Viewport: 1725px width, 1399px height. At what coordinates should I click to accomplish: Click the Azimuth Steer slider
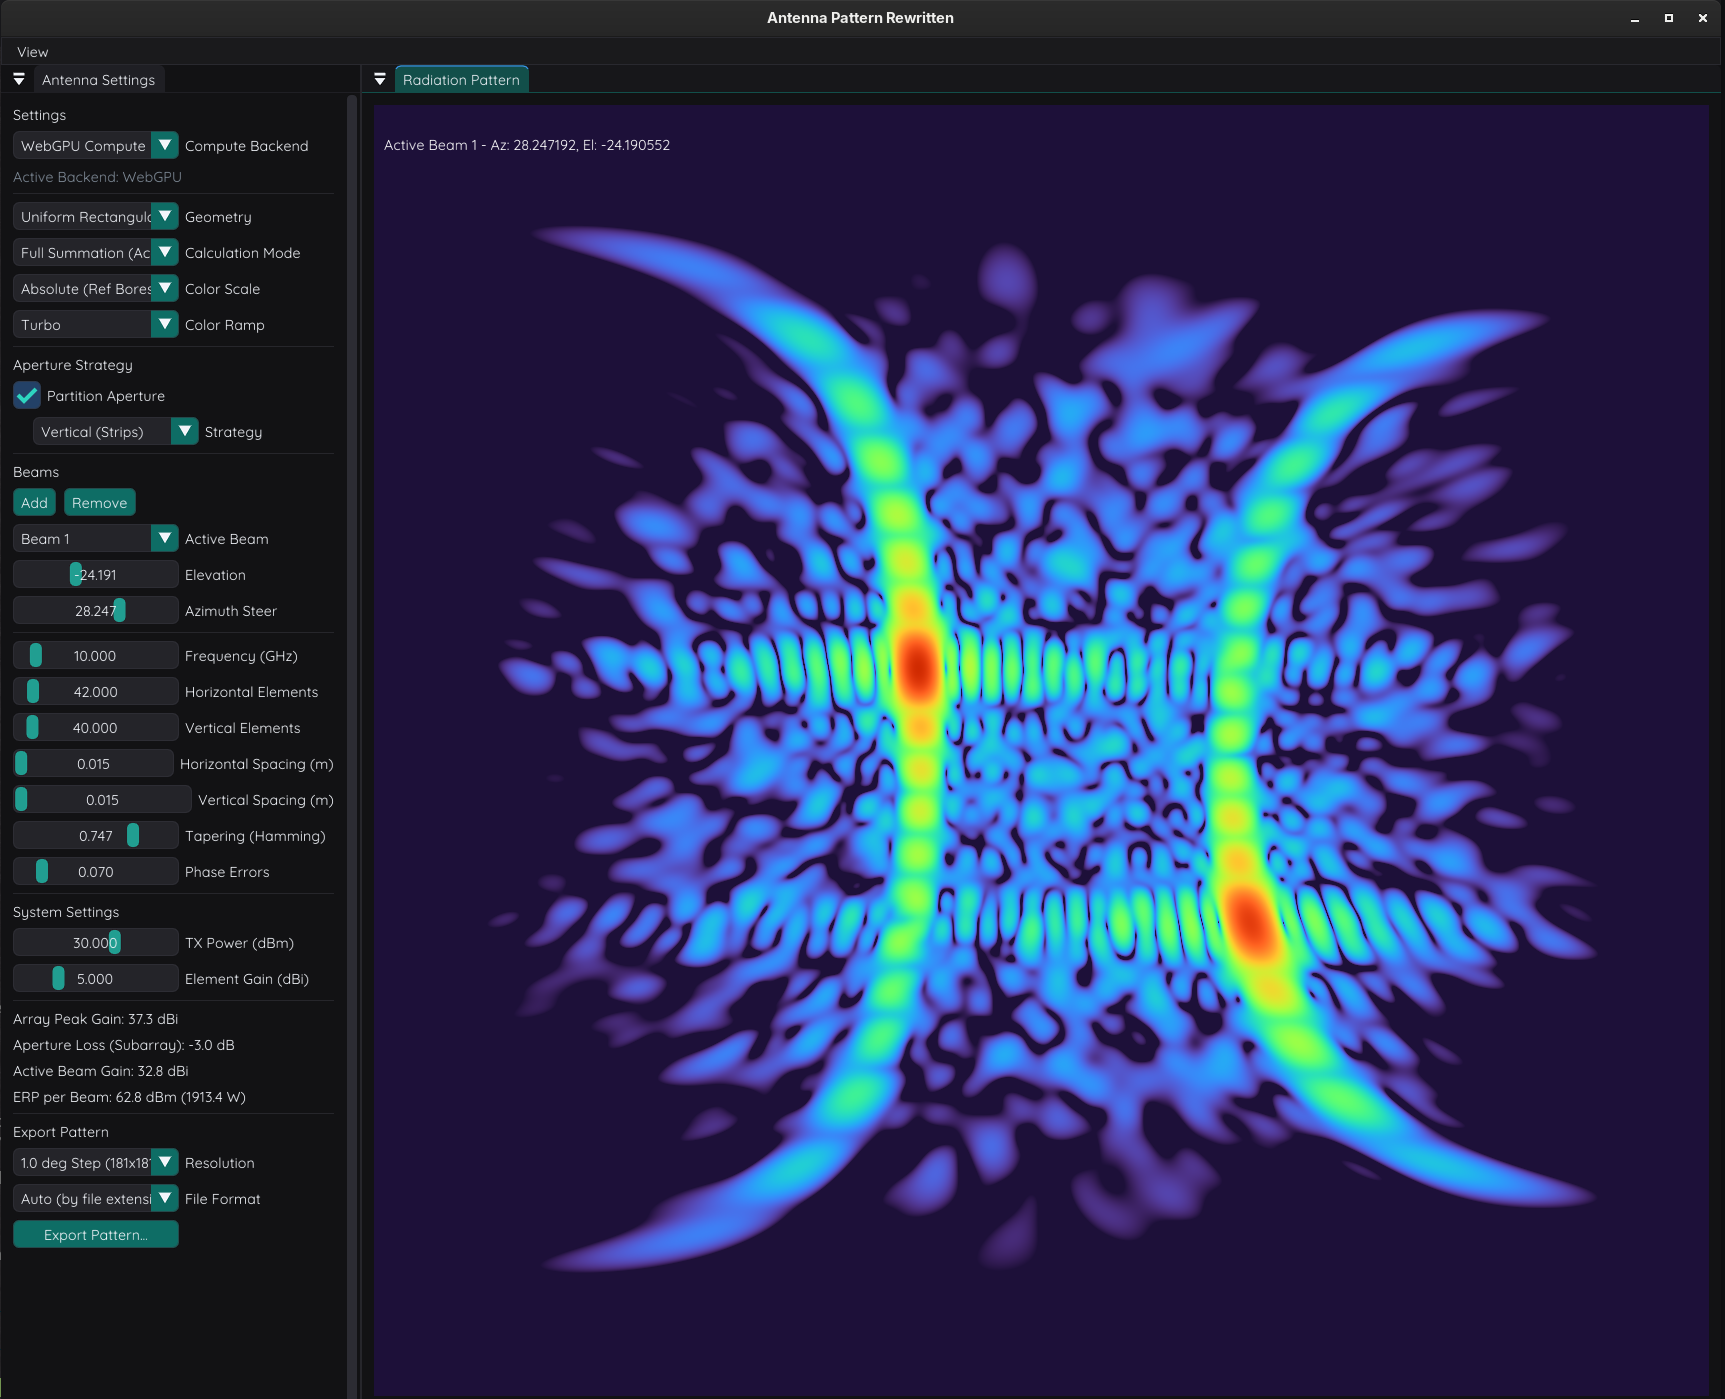click(95, 610)
